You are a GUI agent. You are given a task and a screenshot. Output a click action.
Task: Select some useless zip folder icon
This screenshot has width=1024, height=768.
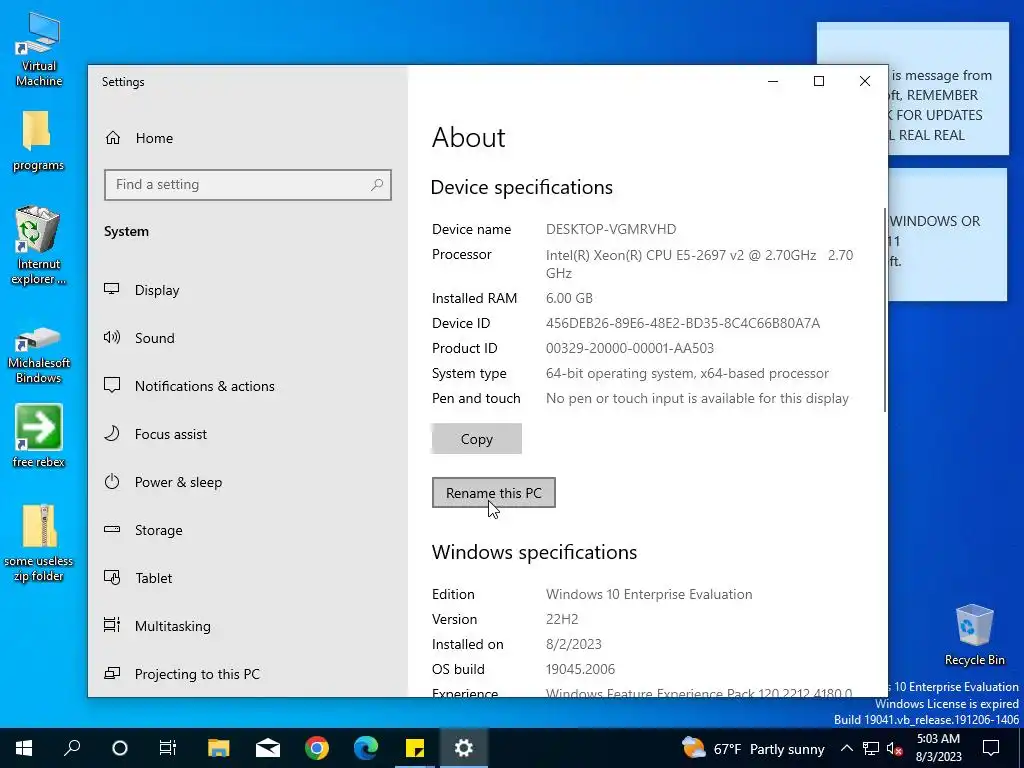point(39,542)
